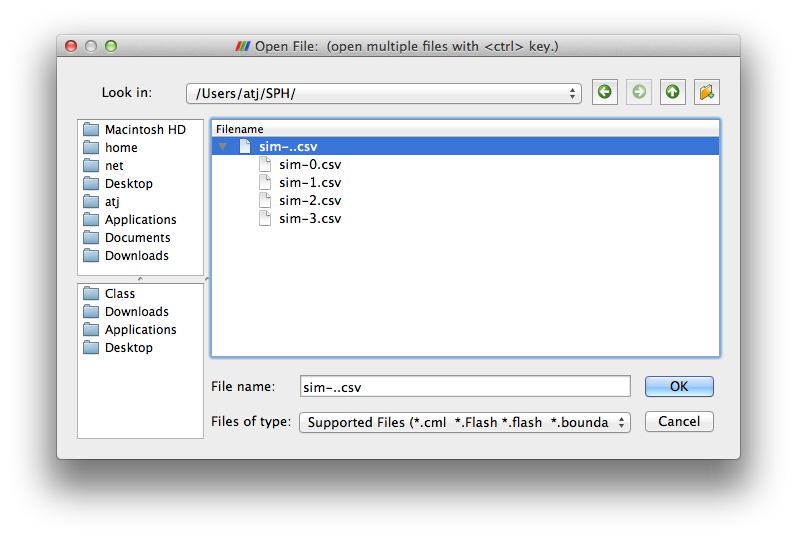Collapse the sim-..csv file group

pyautogui.click(x=223, y=147)
